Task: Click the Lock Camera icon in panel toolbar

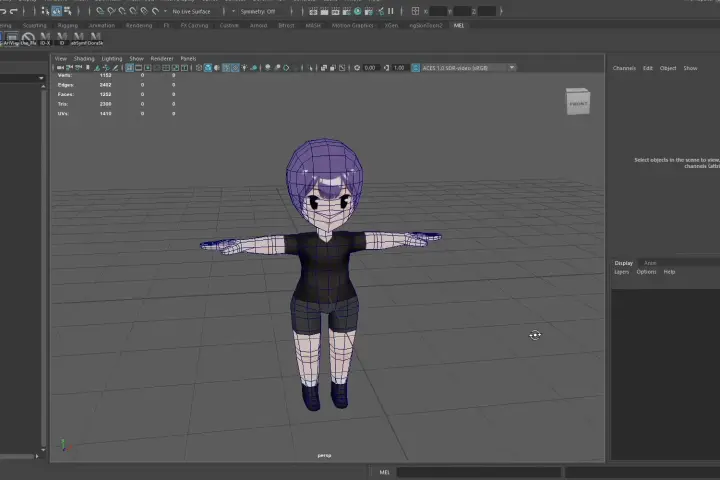Action: coord(69,68)
